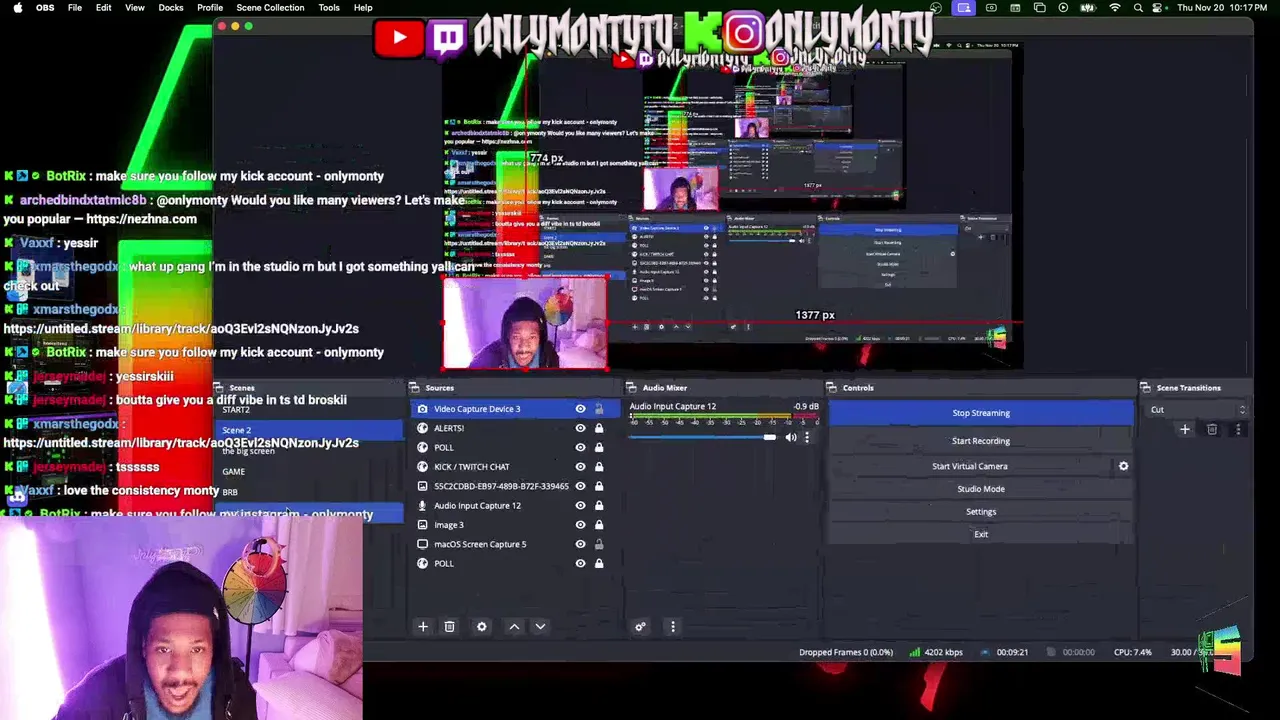Click camera icon of Video Capture Device 3

pos(422,409)
